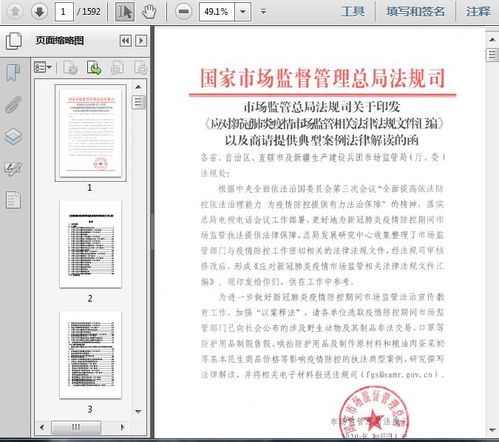Open the document page icon panel
Viewport: 499px width, 442px height.
point(13,200)
